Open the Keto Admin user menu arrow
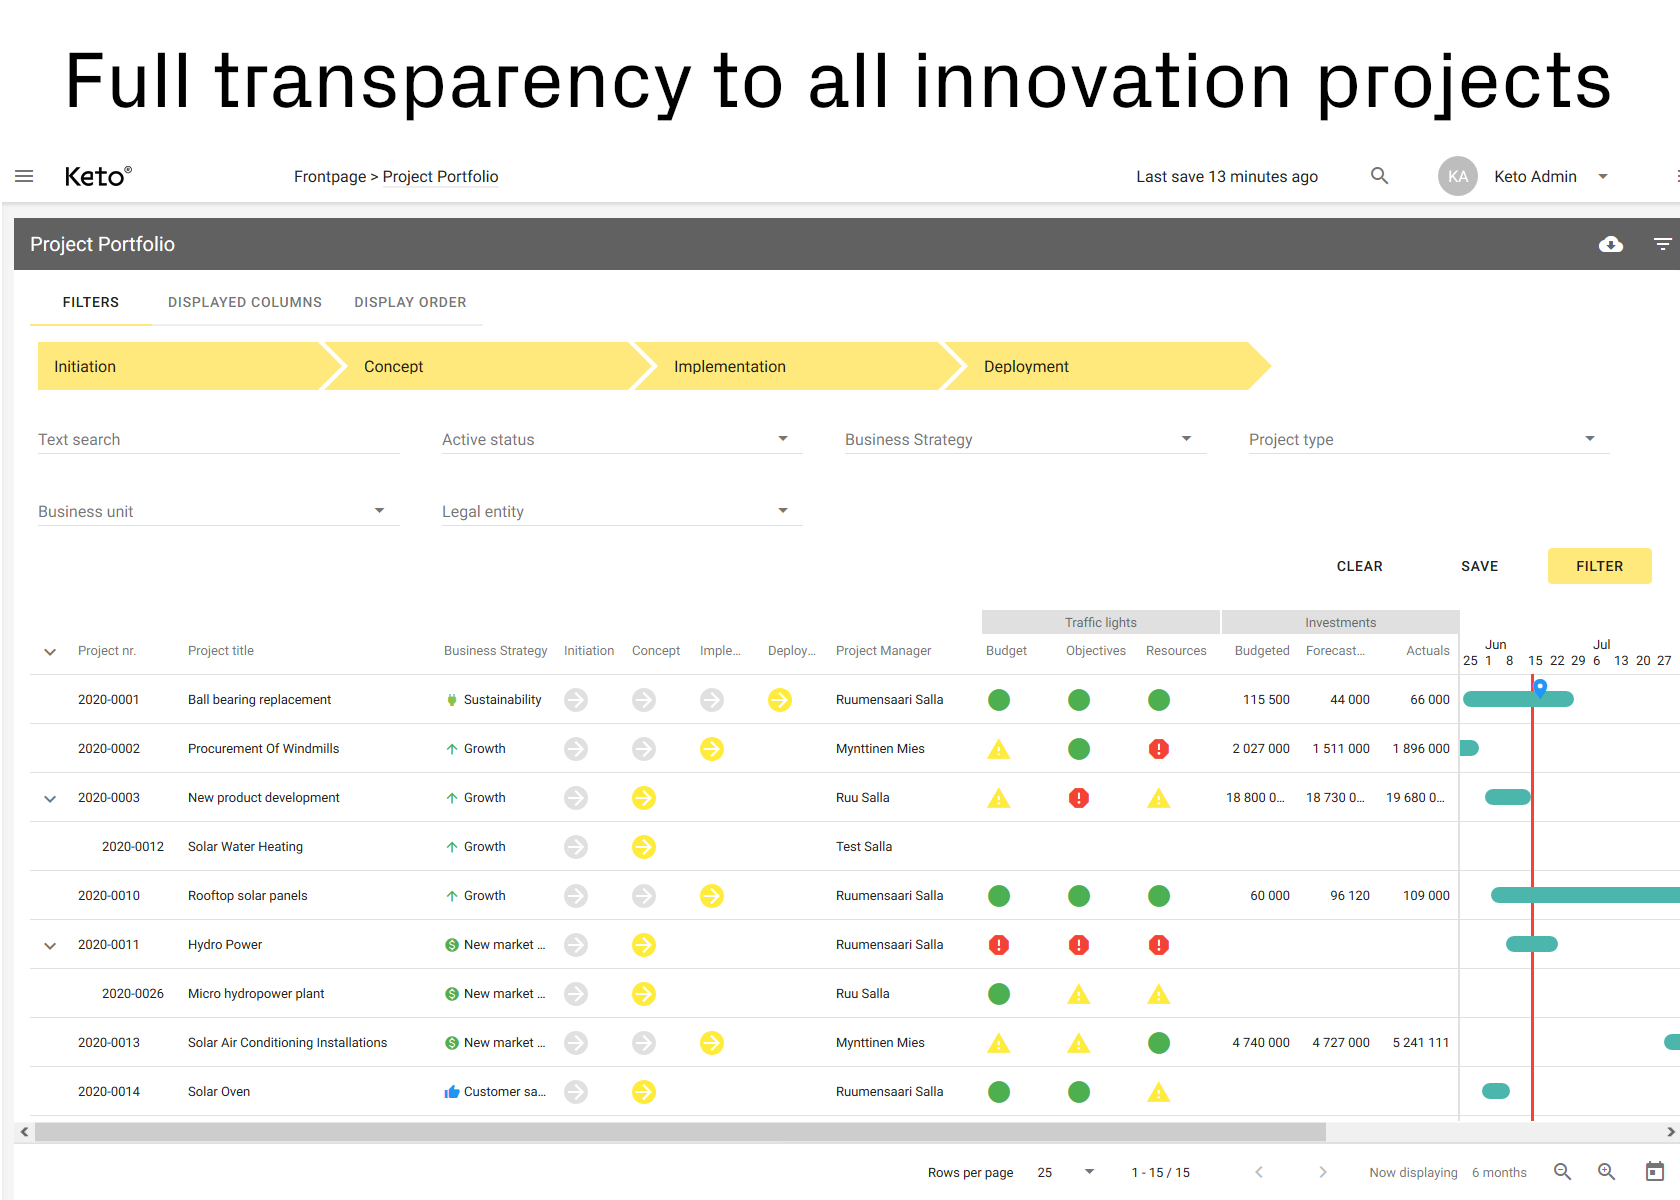This screenshot has width=1680, height=1200. point(1603,176)
